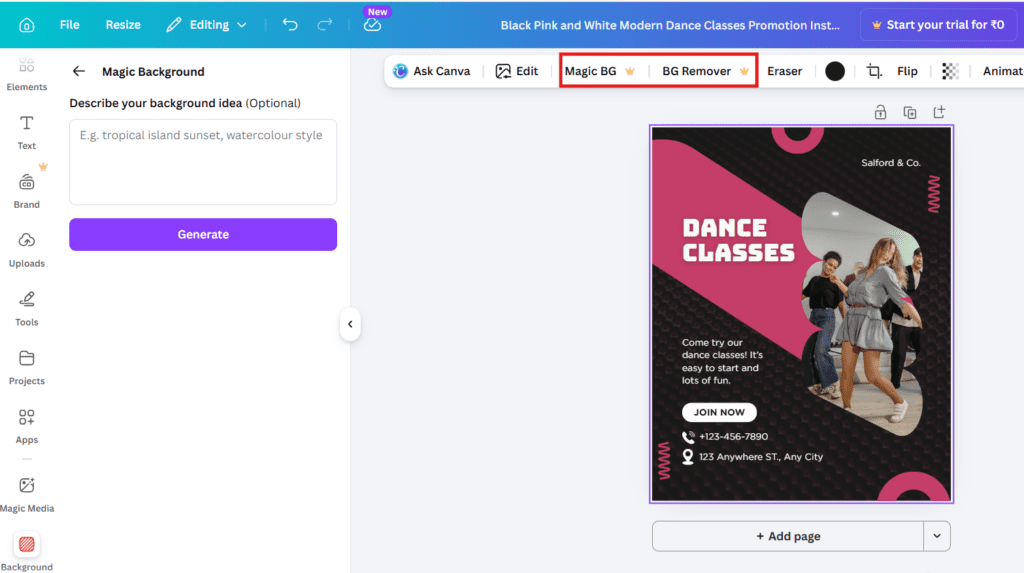The height and width of the screenshot is (573, 1024).
Task: Expand the Add page options arrow
Action: (x=937, y=536)
